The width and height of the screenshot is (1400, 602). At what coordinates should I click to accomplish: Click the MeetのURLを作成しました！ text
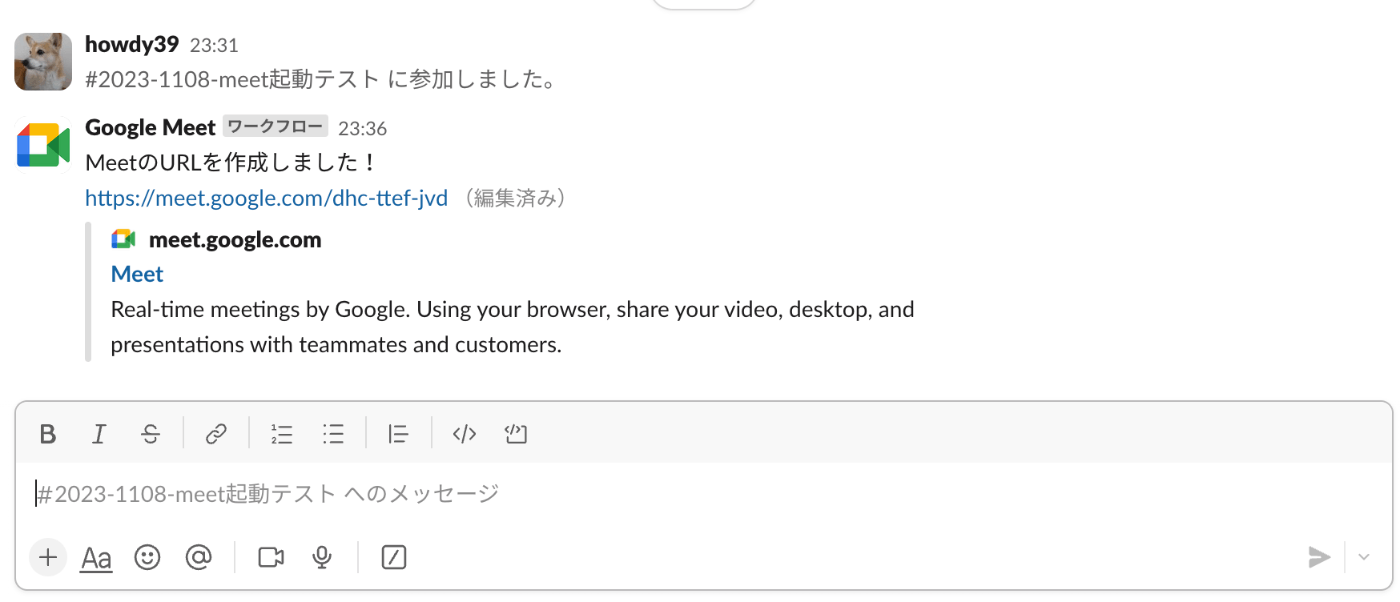(x=230, y=162)
